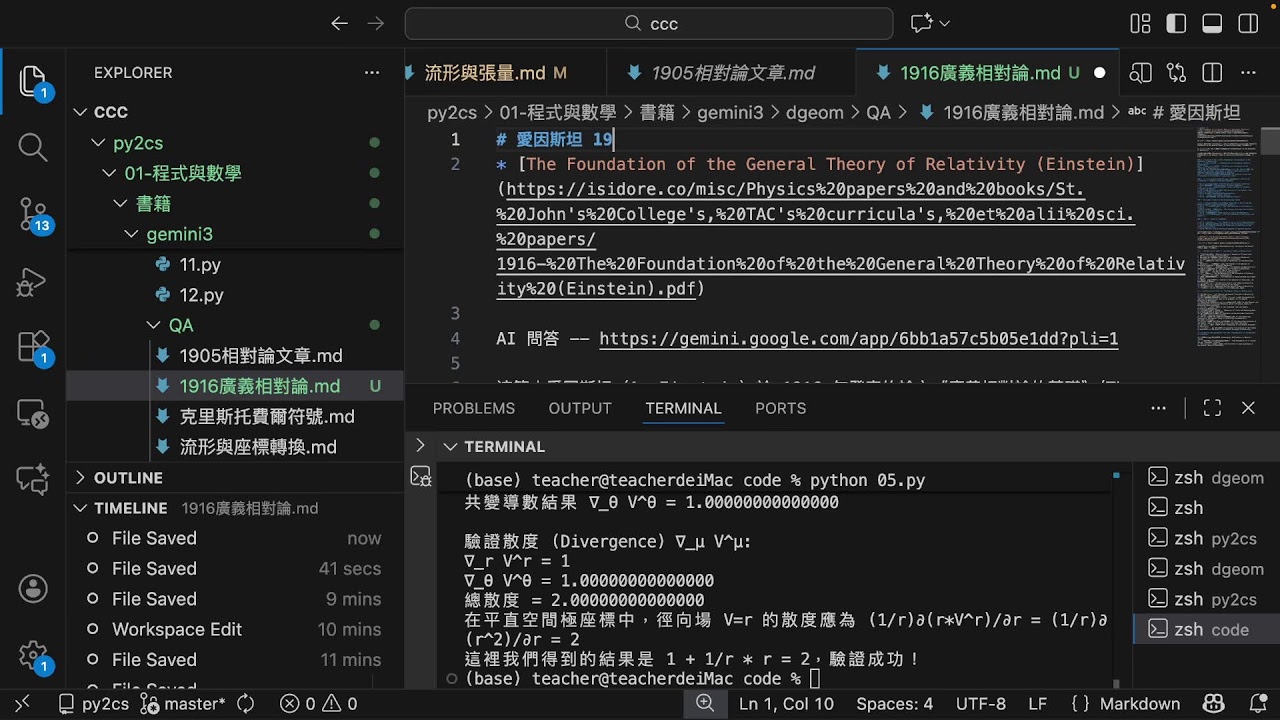
Task: Go back with the navigation arrow
Action: pyautogui.click(x=340, y=23)
